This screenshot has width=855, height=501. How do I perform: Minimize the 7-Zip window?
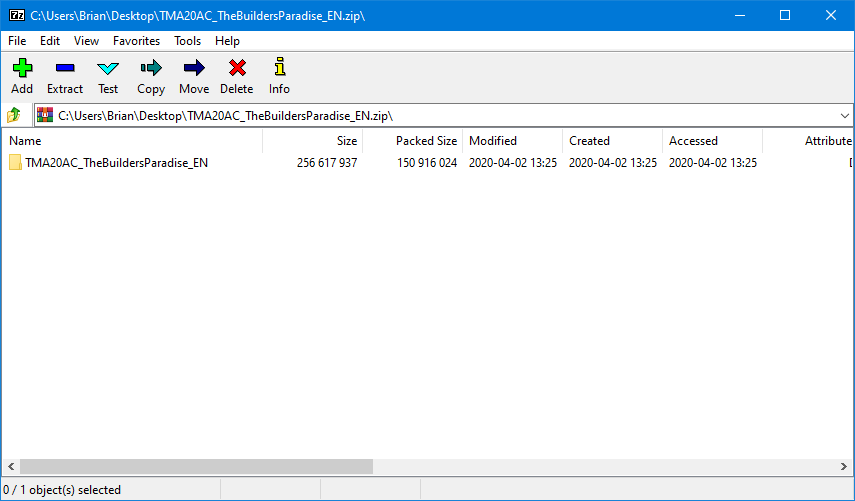[x=740, y=15]
